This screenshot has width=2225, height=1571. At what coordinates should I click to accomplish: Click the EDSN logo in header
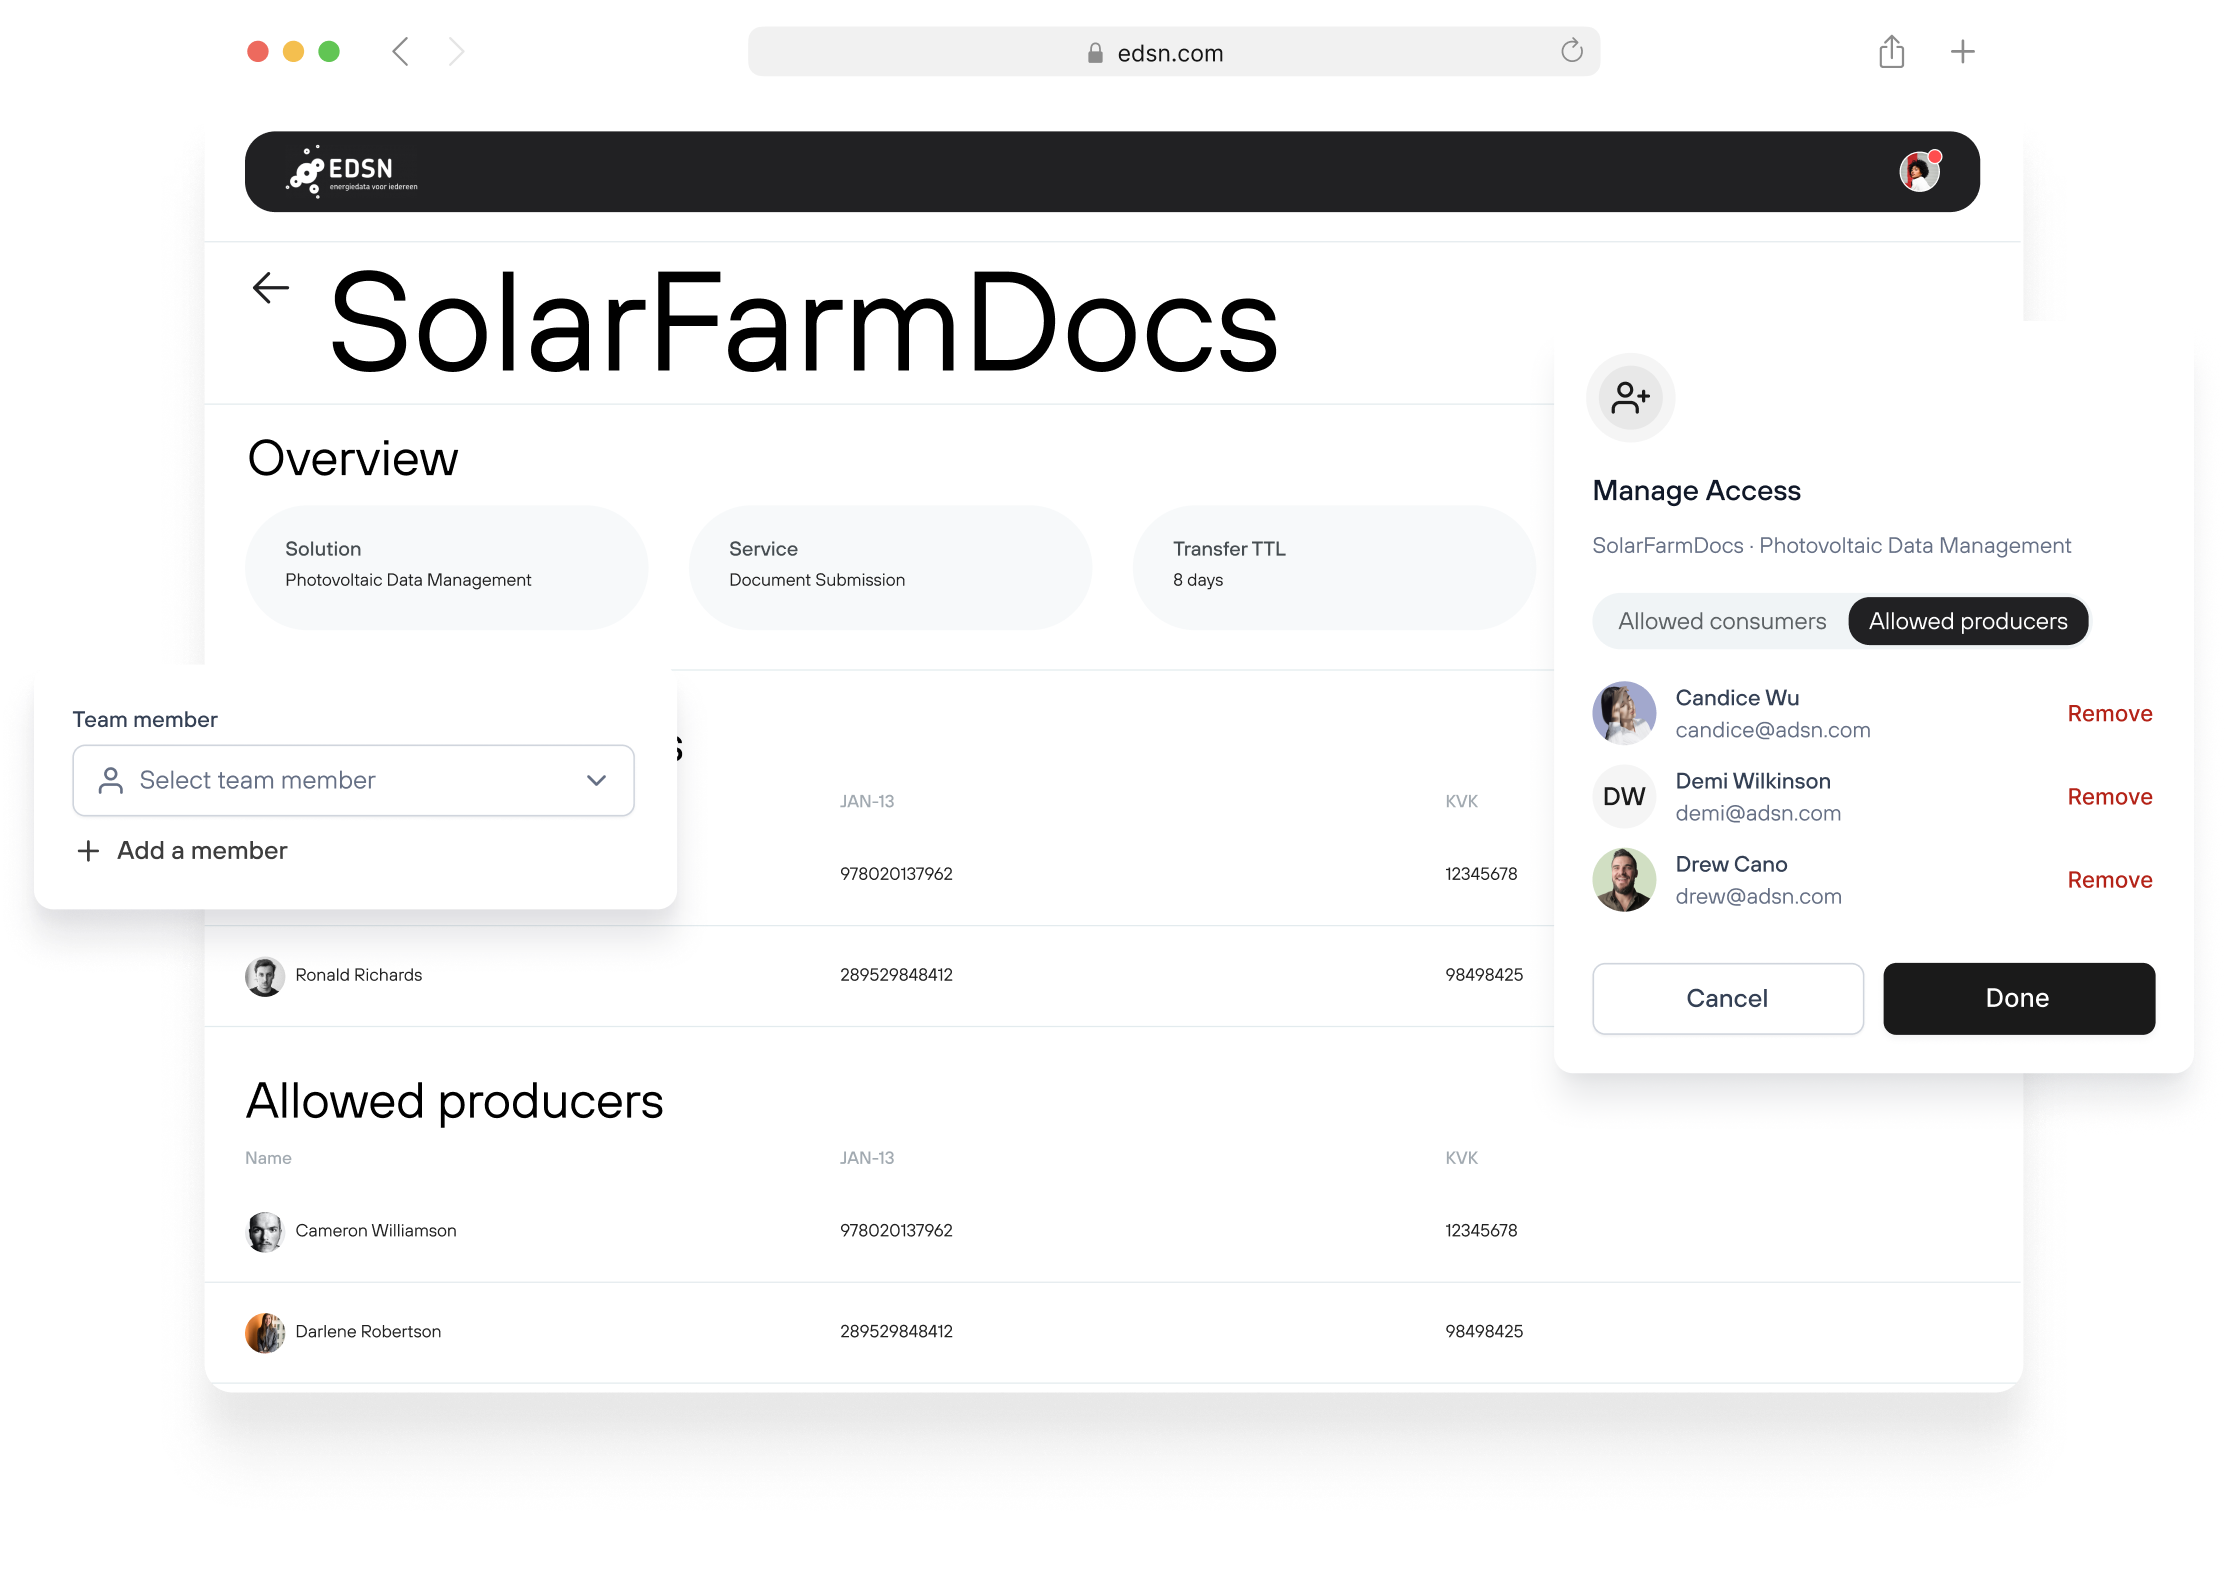(x=352, y=172)
